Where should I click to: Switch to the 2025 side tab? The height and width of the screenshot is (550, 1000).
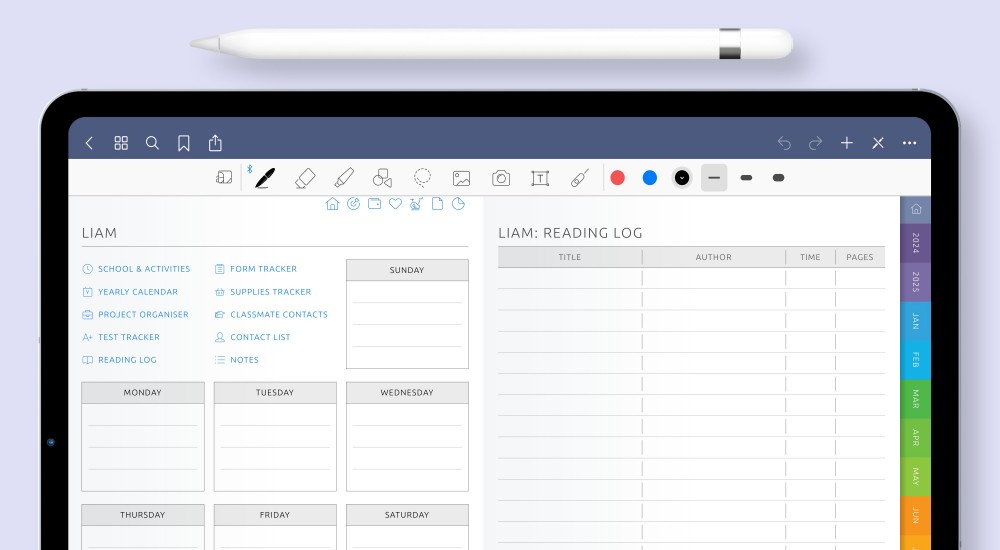tap(915, 282)
